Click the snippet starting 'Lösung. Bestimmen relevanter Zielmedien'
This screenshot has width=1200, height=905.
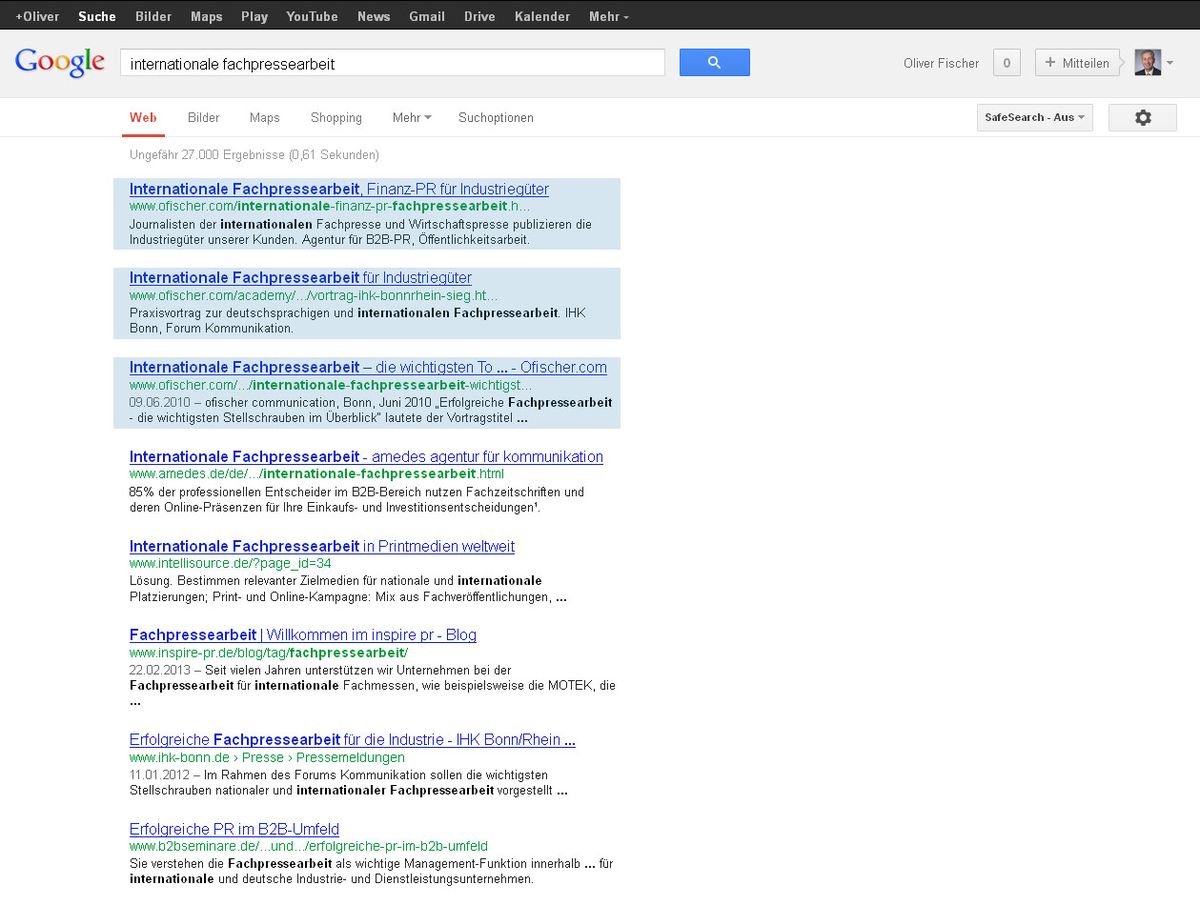348,589
